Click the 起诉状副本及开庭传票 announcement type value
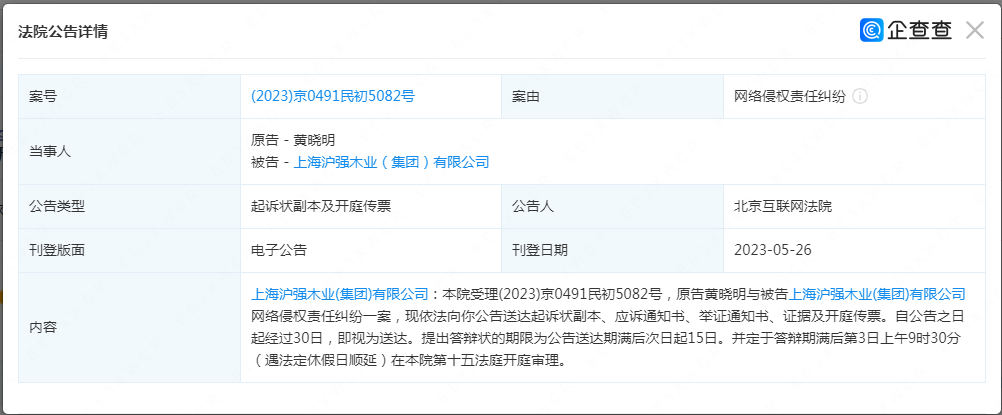 coord(322,206)
